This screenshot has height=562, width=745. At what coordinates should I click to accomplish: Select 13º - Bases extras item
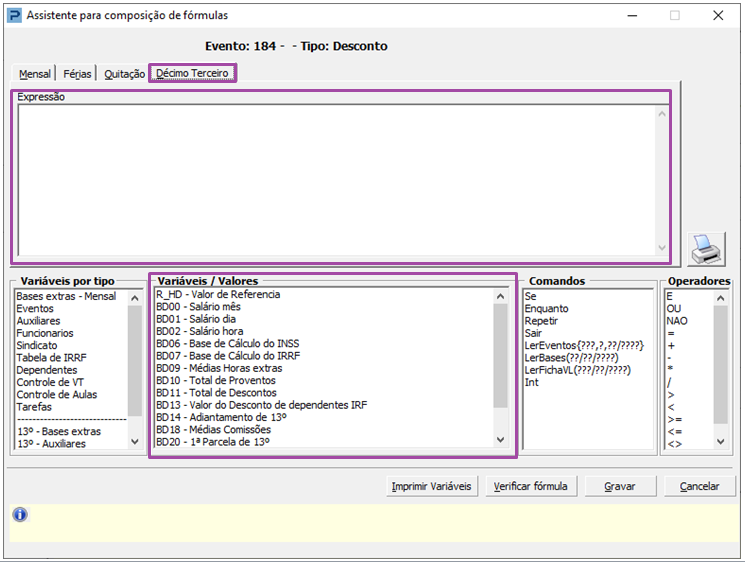(x=59, y=431)
